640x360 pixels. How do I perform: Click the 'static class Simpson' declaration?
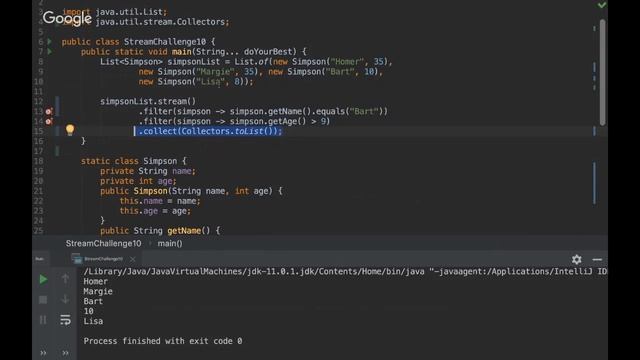tap(133, 161)
